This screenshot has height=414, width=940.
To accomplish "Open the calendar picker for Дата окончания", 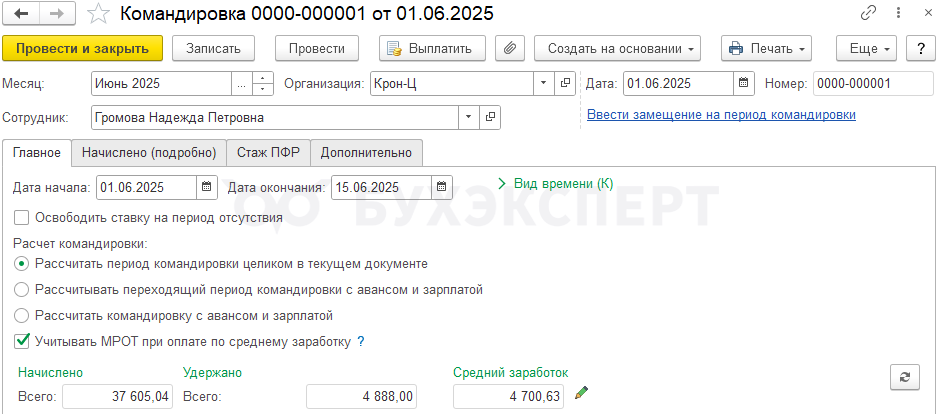I will pyautogui.click(x=443, y=187).
